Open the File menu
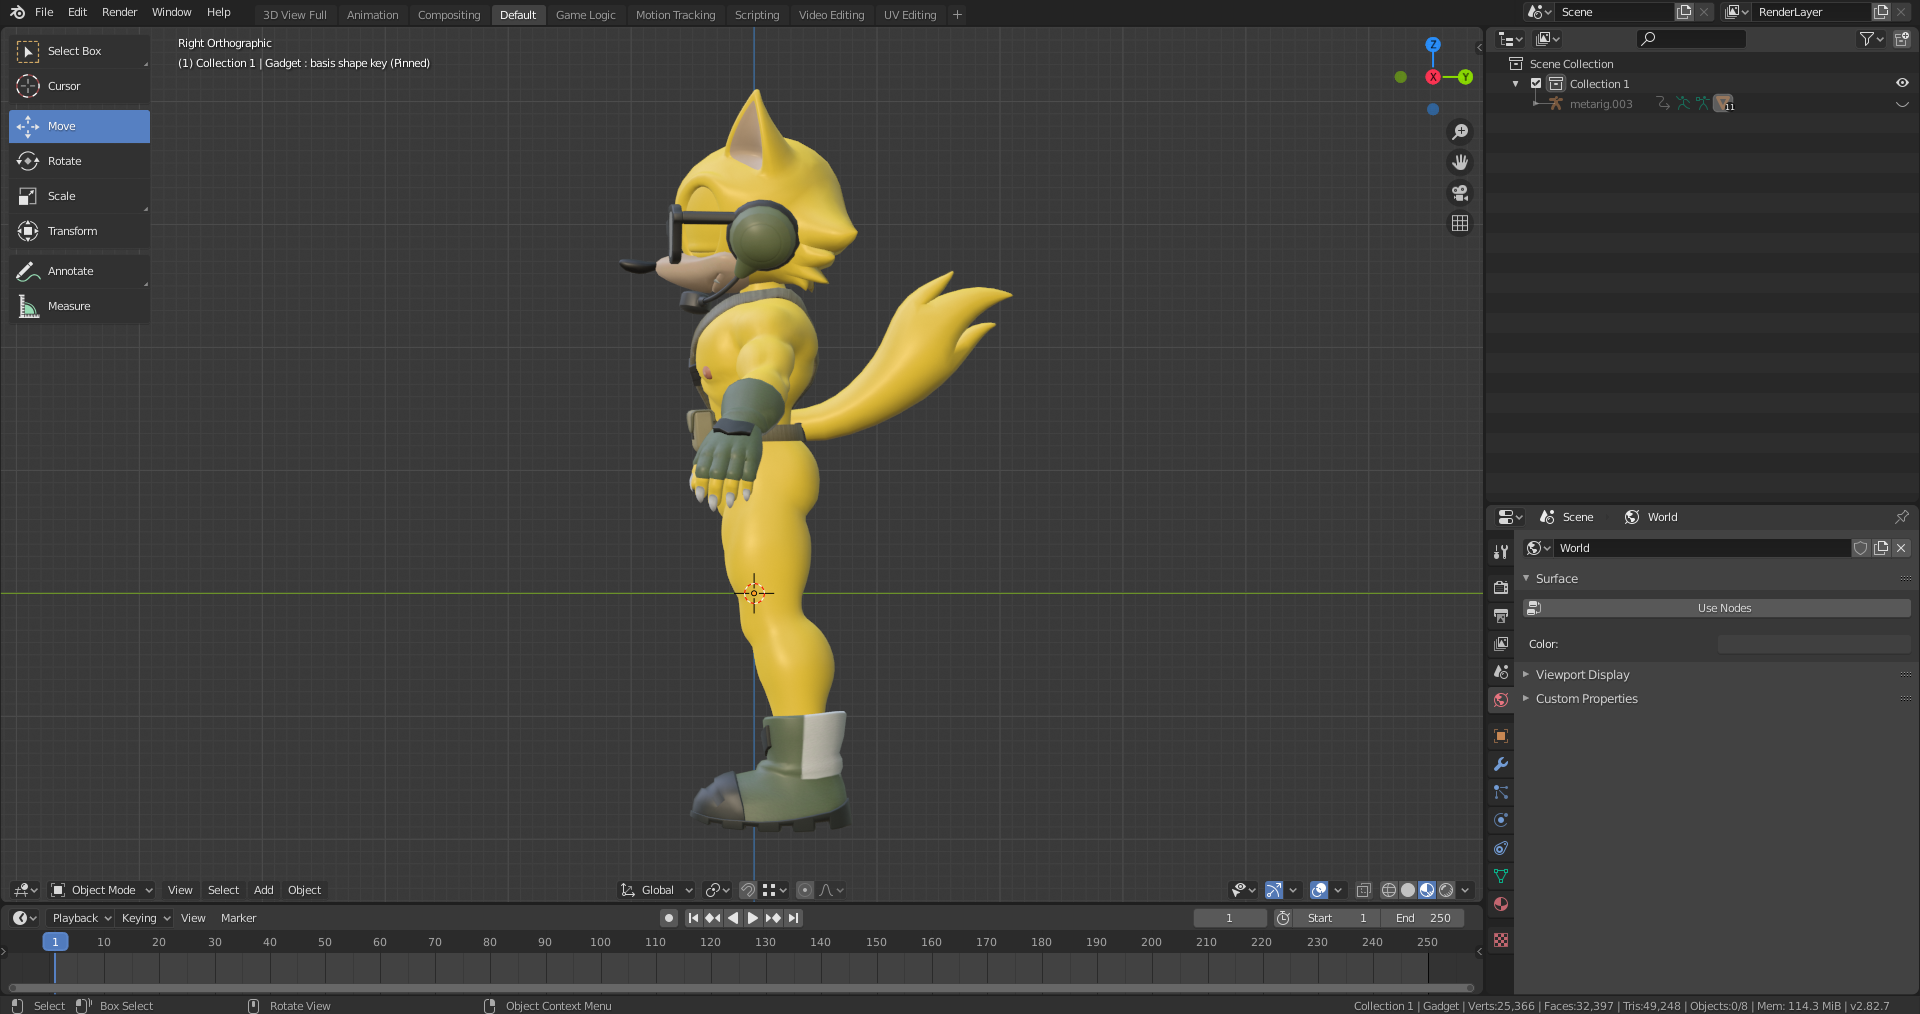1920x1014 pixels. pyautogui.click(x=44, y=12)
